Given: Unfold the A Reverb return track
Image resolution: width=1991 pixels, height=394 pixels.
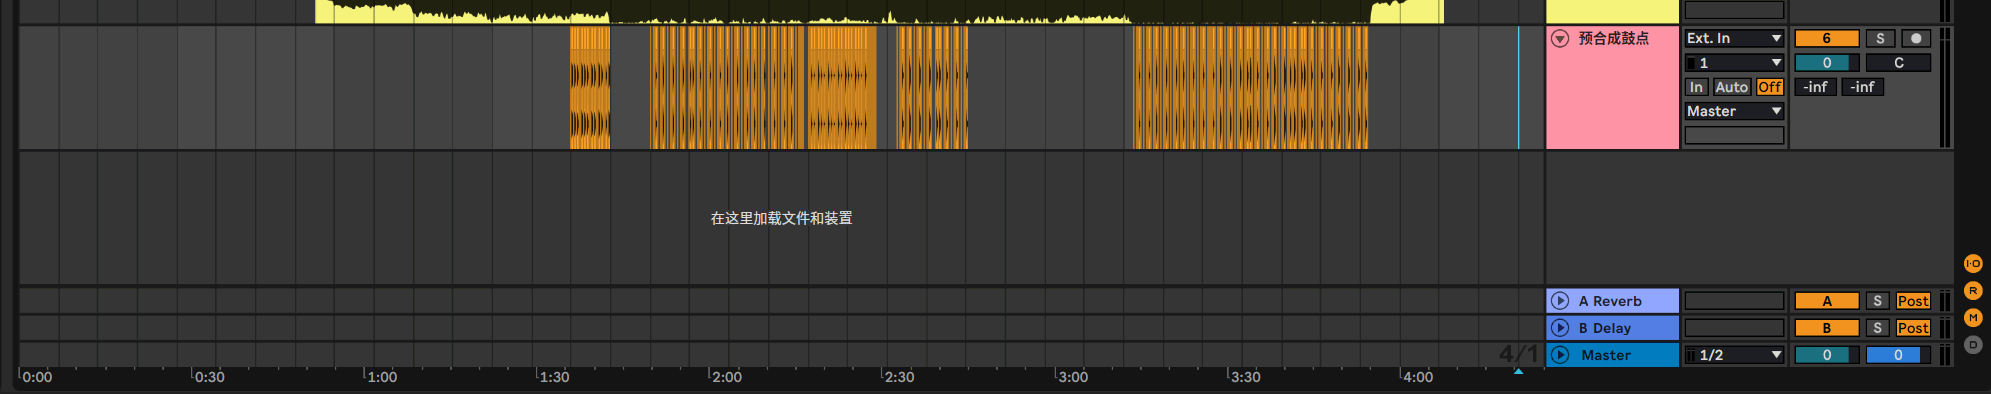Looking at the screenshot, I should [x=1560, y=301].
